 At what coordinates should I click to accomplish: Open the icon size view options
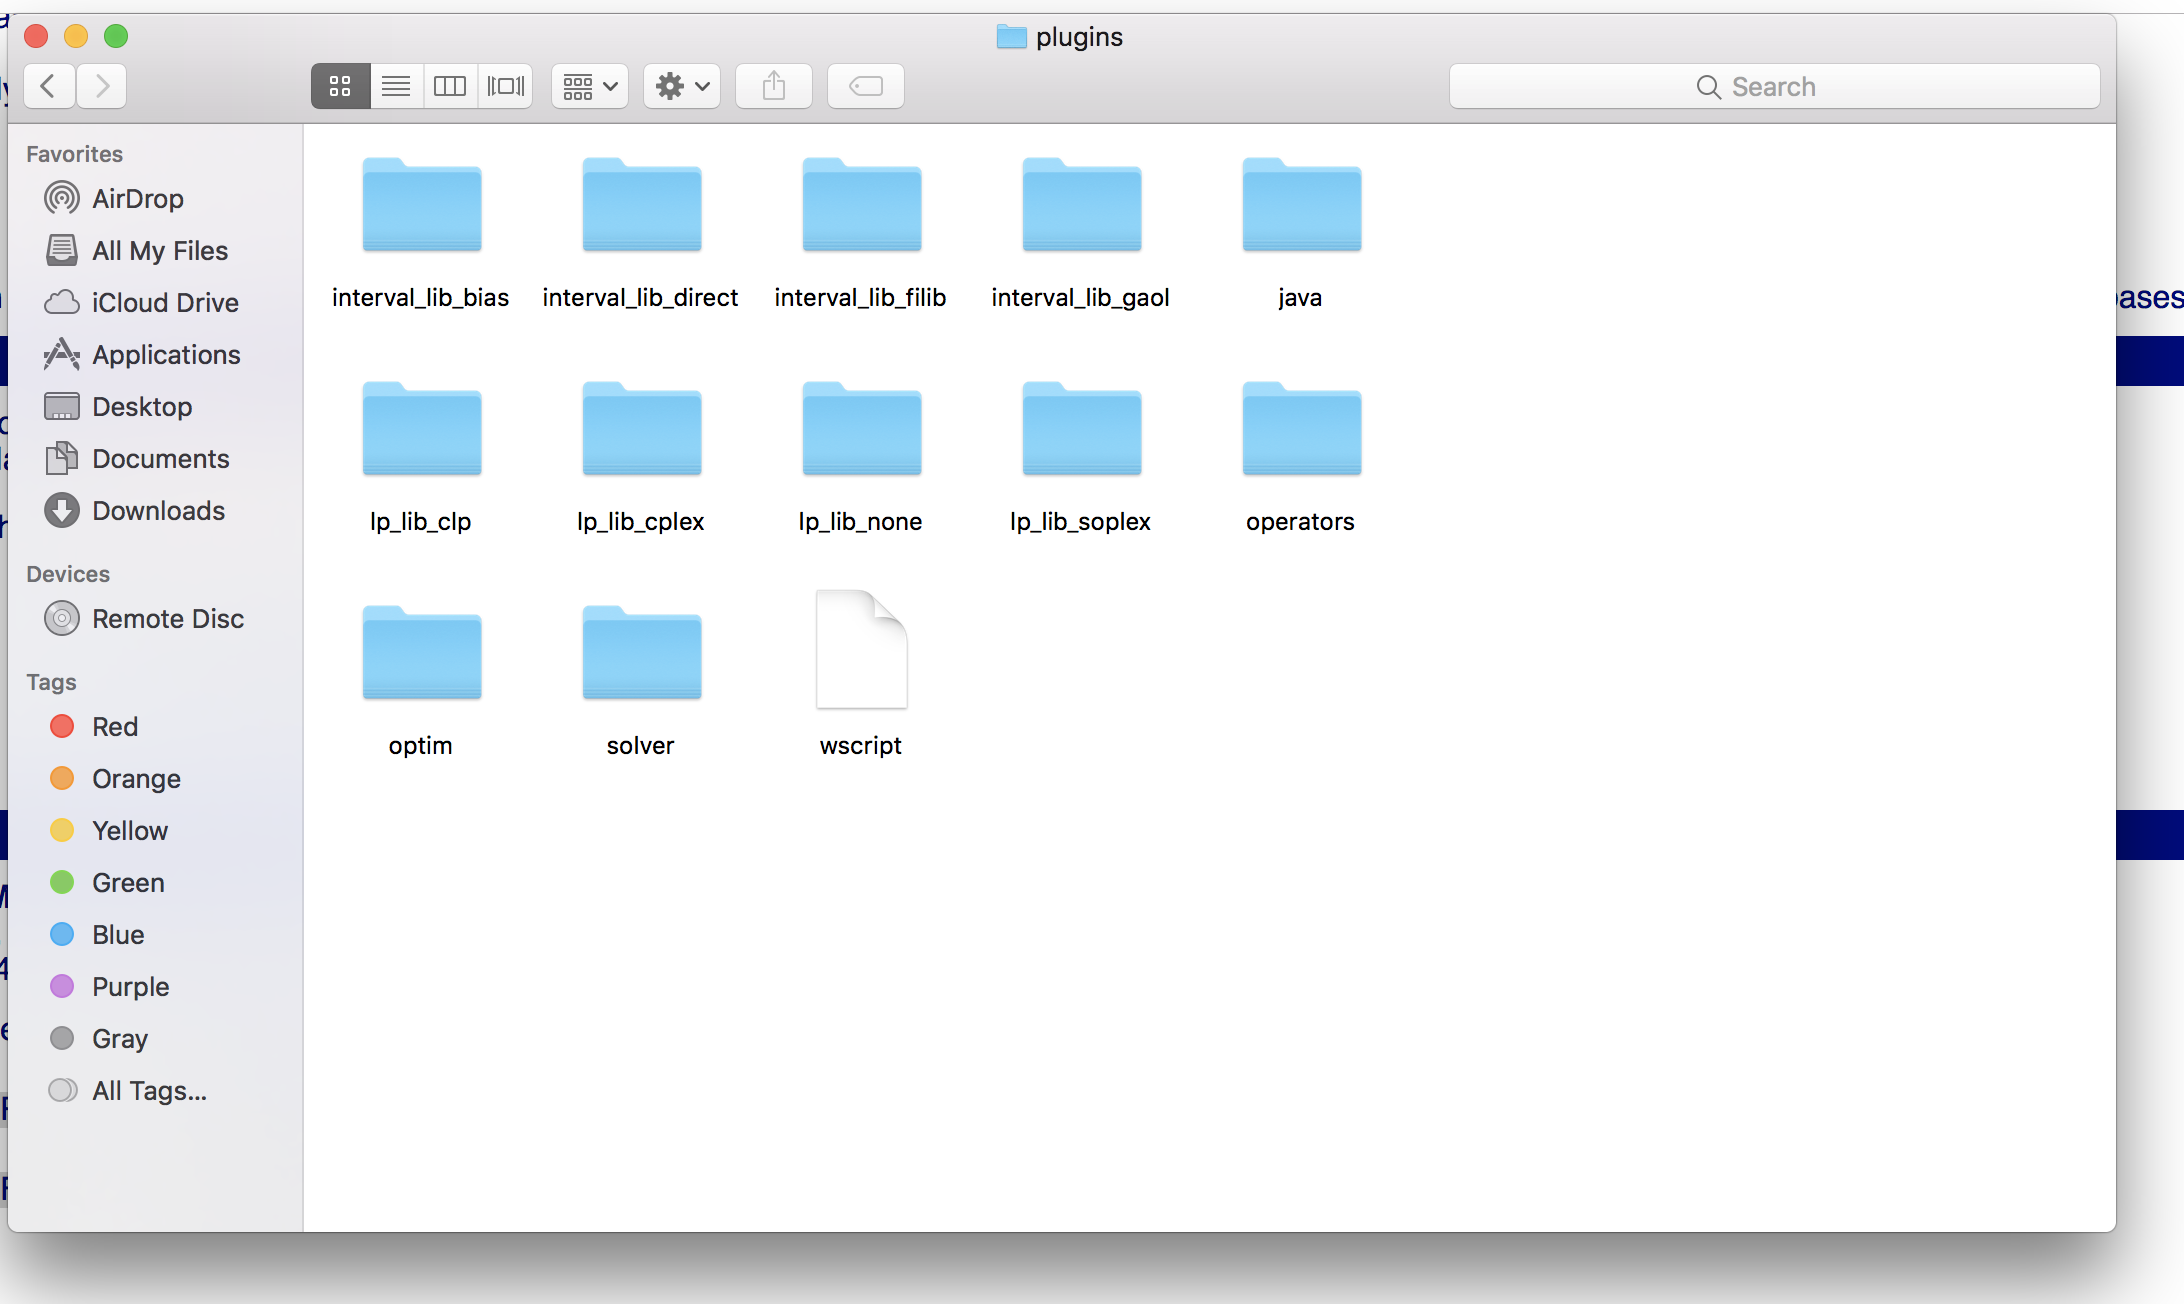point(339,86)
